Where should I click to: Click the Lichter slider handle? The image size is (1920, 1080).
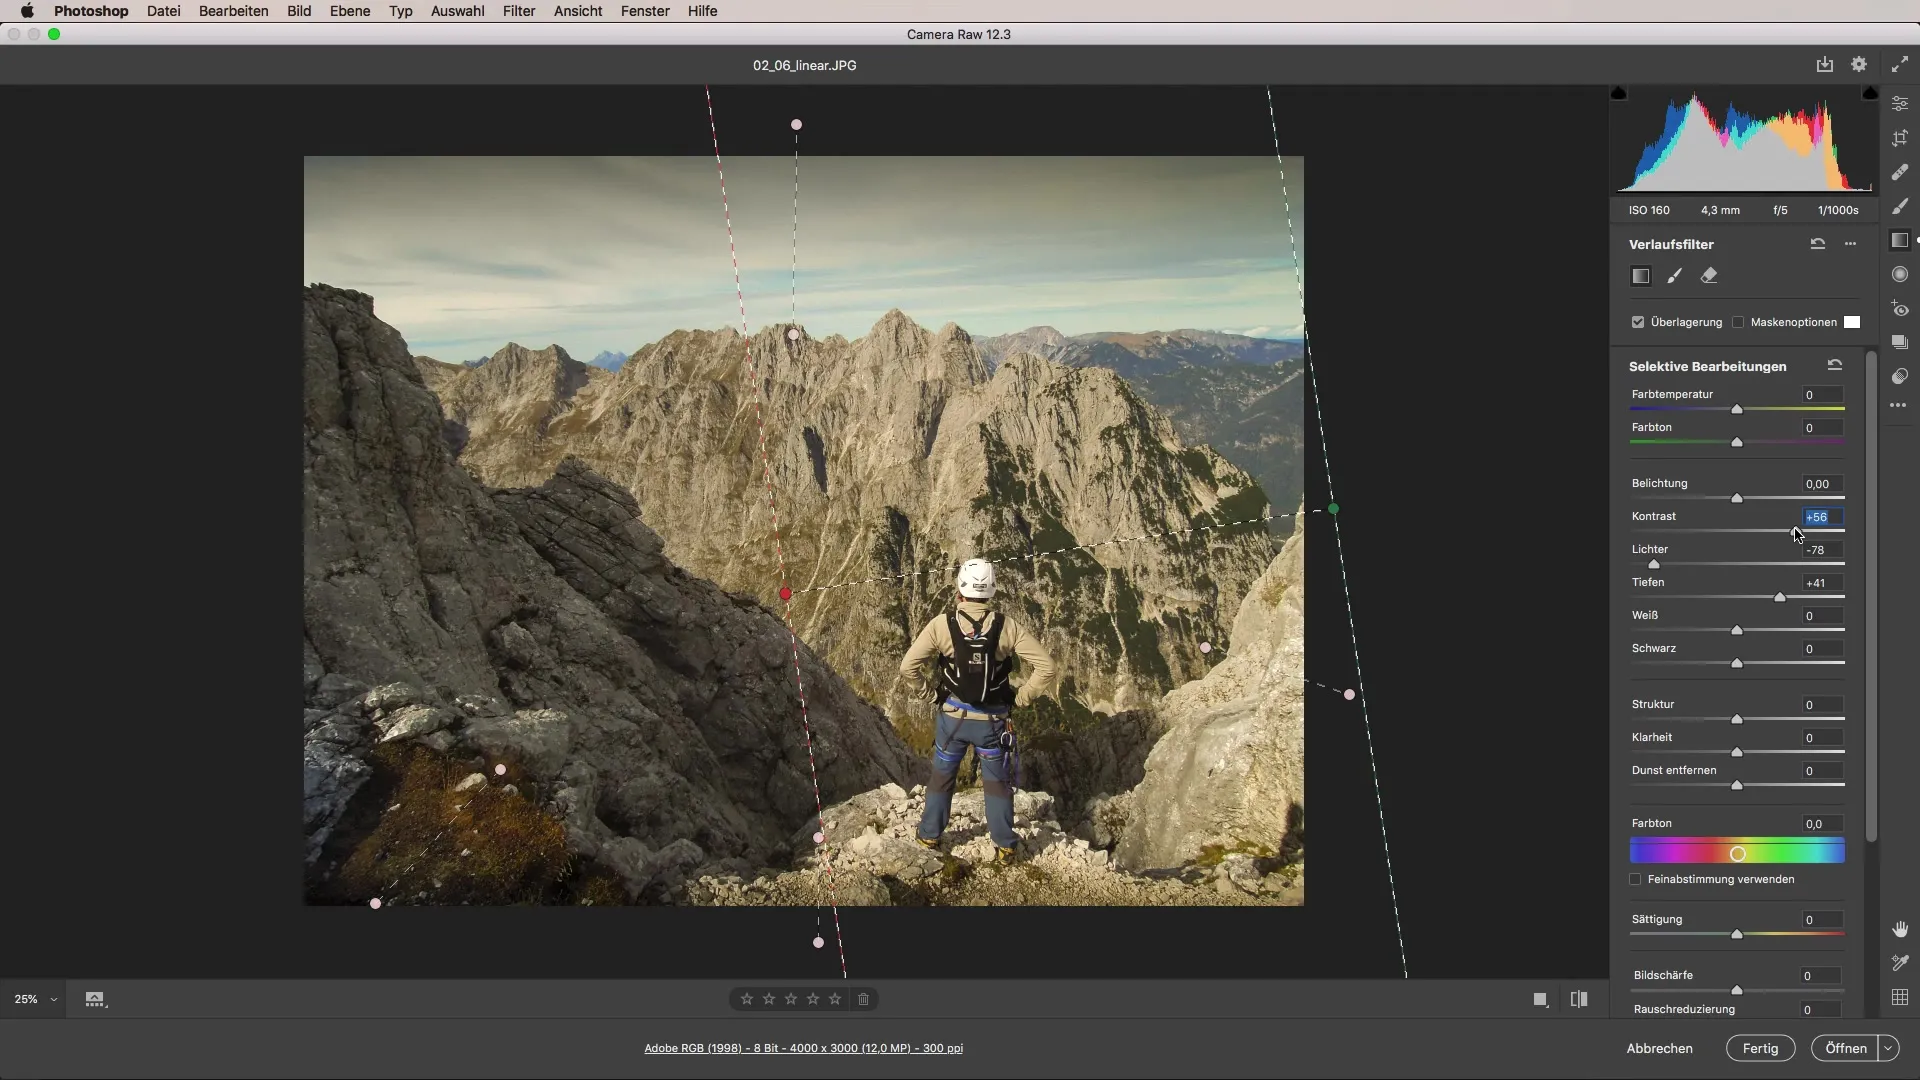(1654, 564)
